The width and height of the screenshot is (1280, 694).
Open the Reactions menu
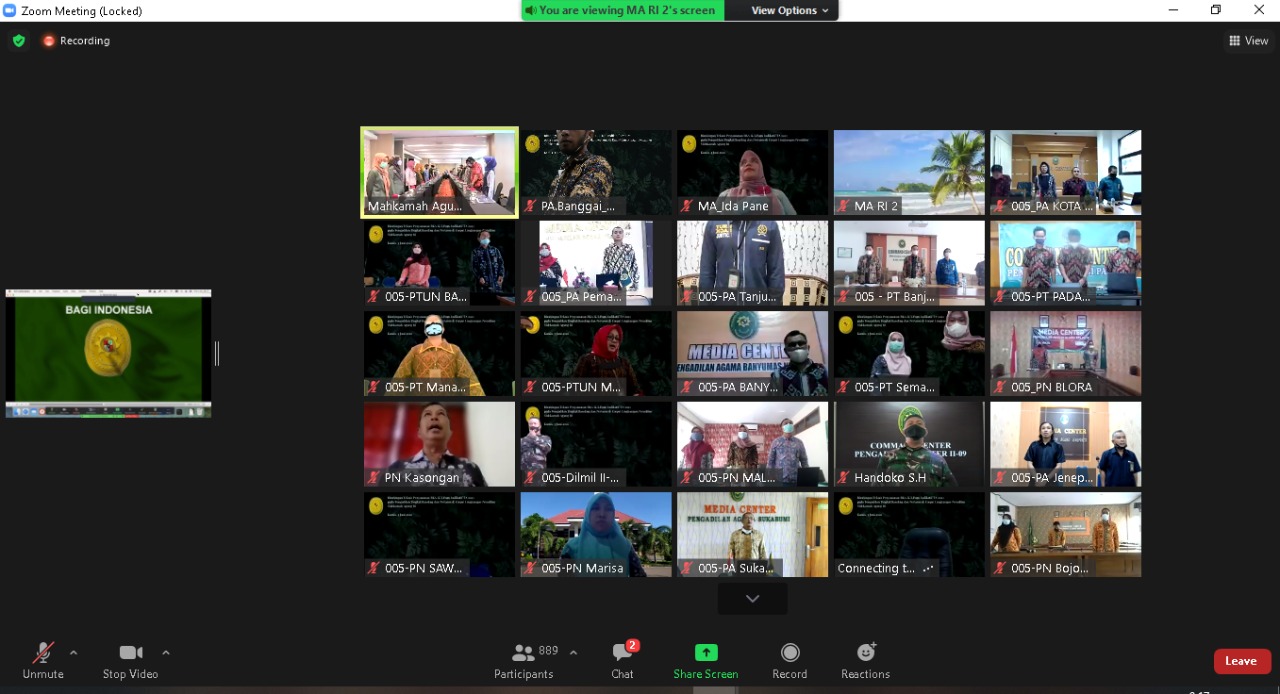click(865, 660)
